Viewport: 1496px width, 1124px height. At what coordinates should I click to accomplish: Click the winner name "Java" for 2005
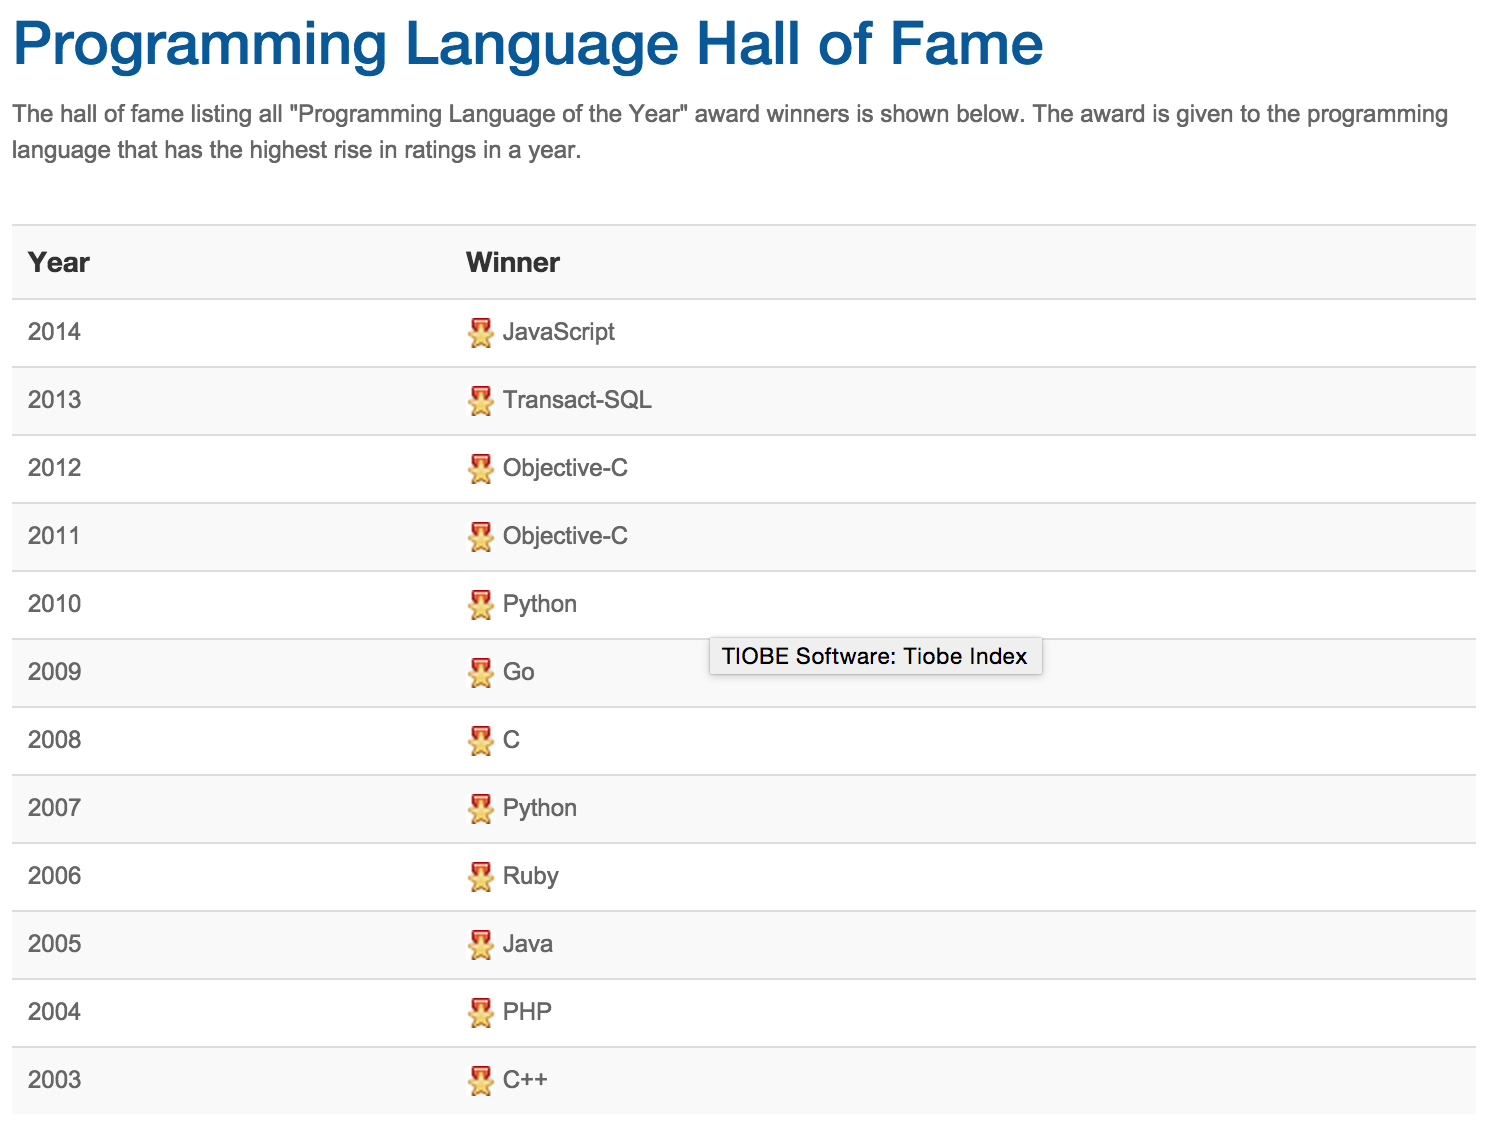(x=528, y=944)
